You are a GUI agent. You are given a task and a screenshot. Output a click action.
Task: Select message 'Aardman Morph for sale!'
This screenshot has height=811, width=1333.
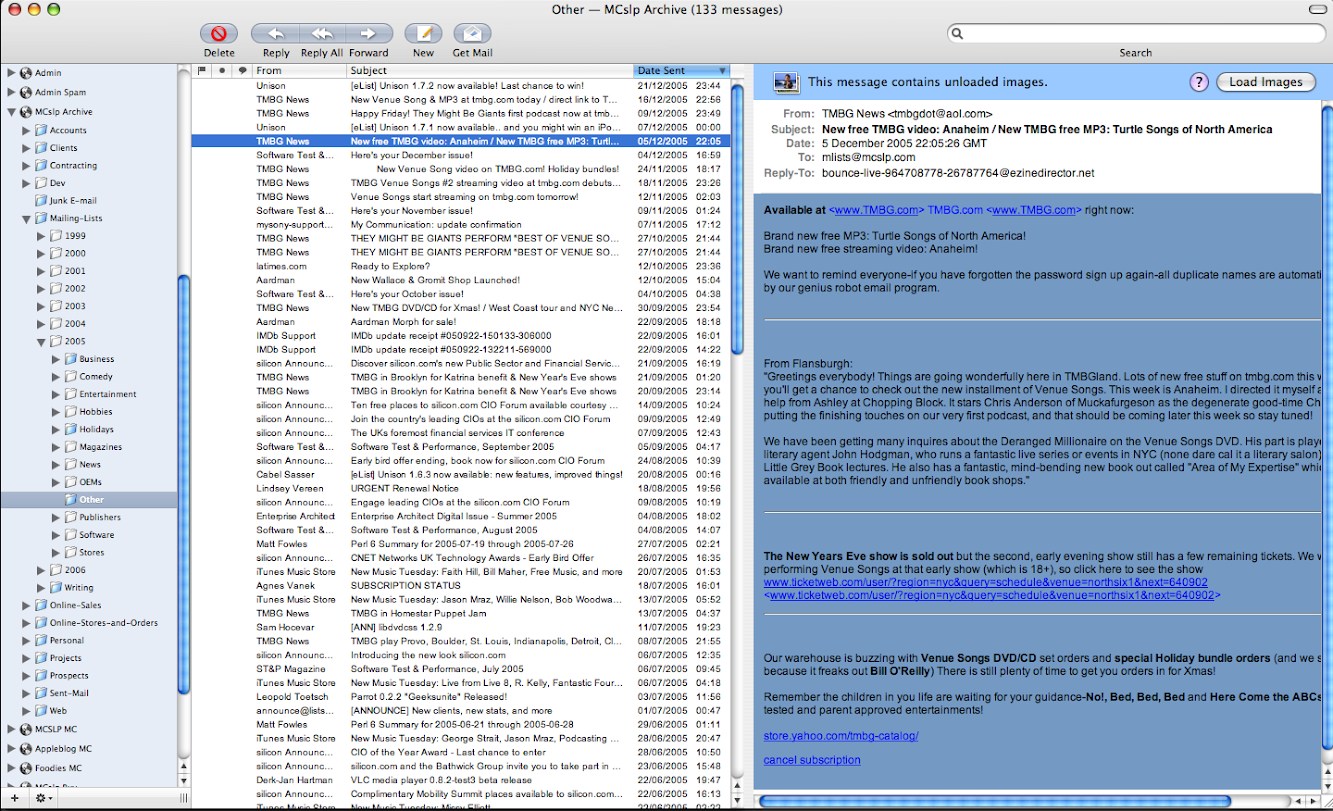(461, 322)
